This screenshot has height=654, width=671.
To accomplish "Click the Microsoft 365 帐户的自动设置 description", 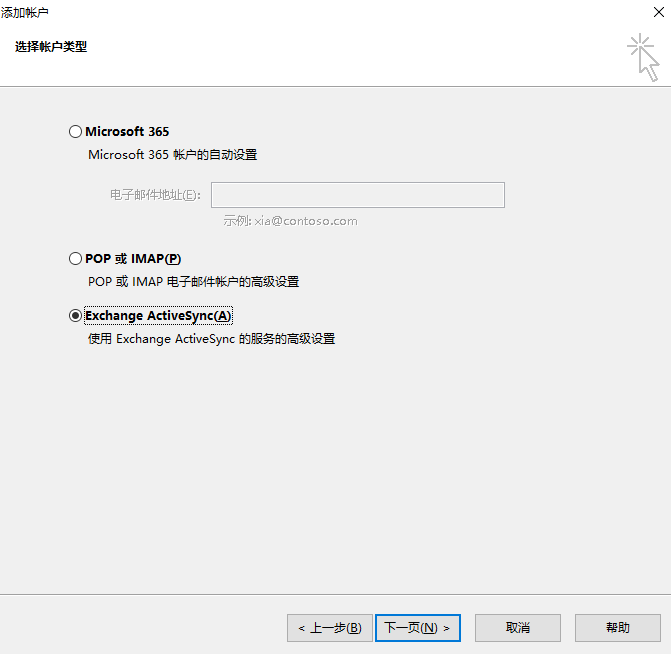I will click(172, 155).
